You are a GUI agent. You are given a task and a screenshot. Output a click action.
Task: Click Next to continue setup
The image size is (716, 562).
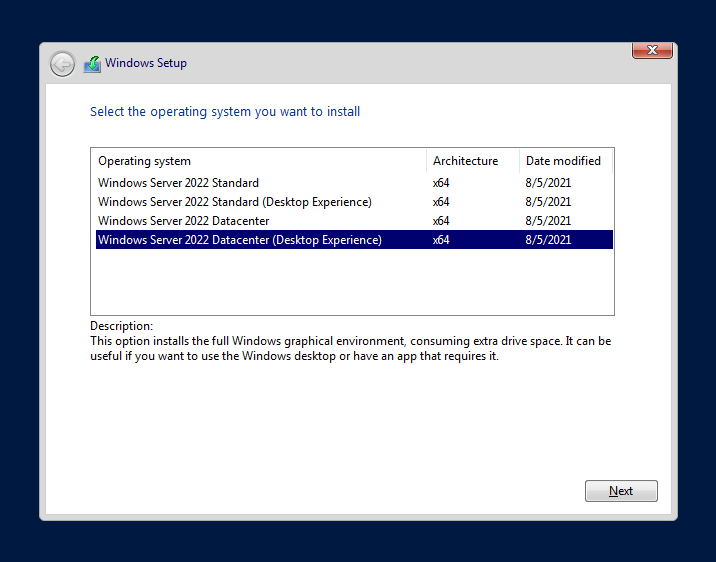[621, 491]
